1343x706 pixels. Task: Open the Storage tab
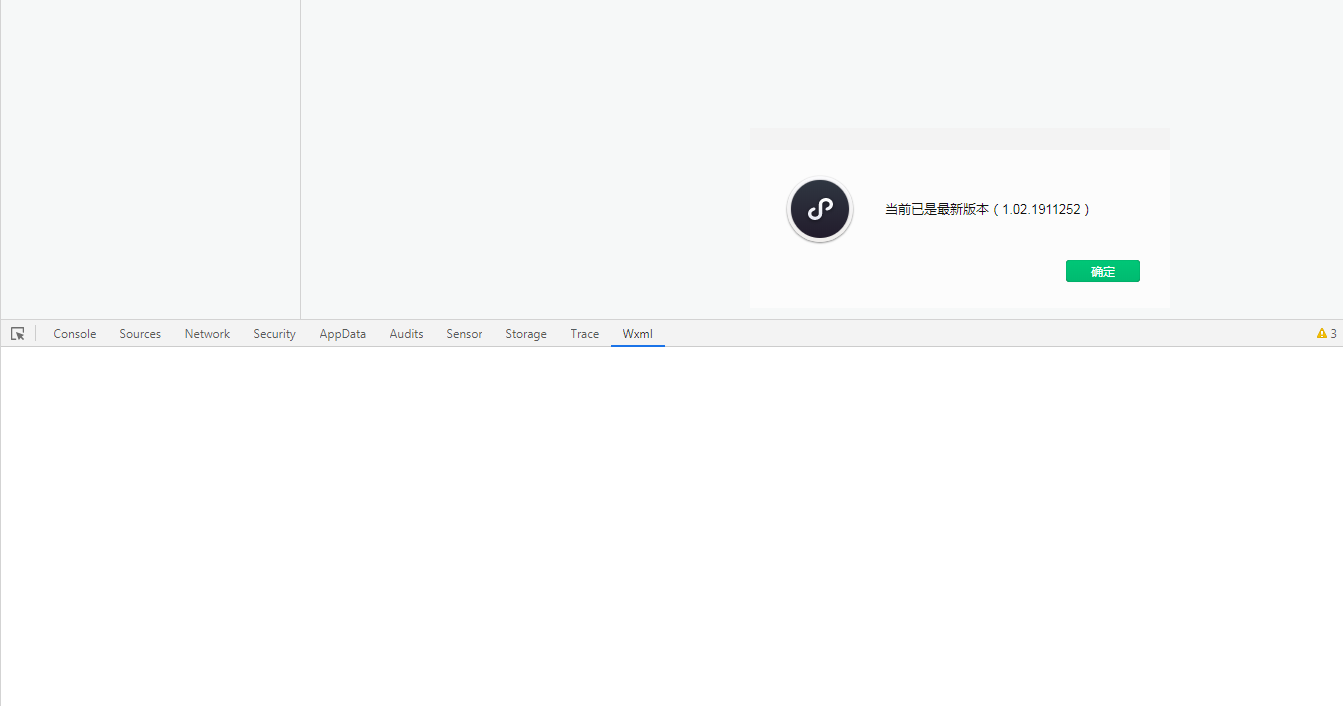pyautogui.click(x=526, y=334)
